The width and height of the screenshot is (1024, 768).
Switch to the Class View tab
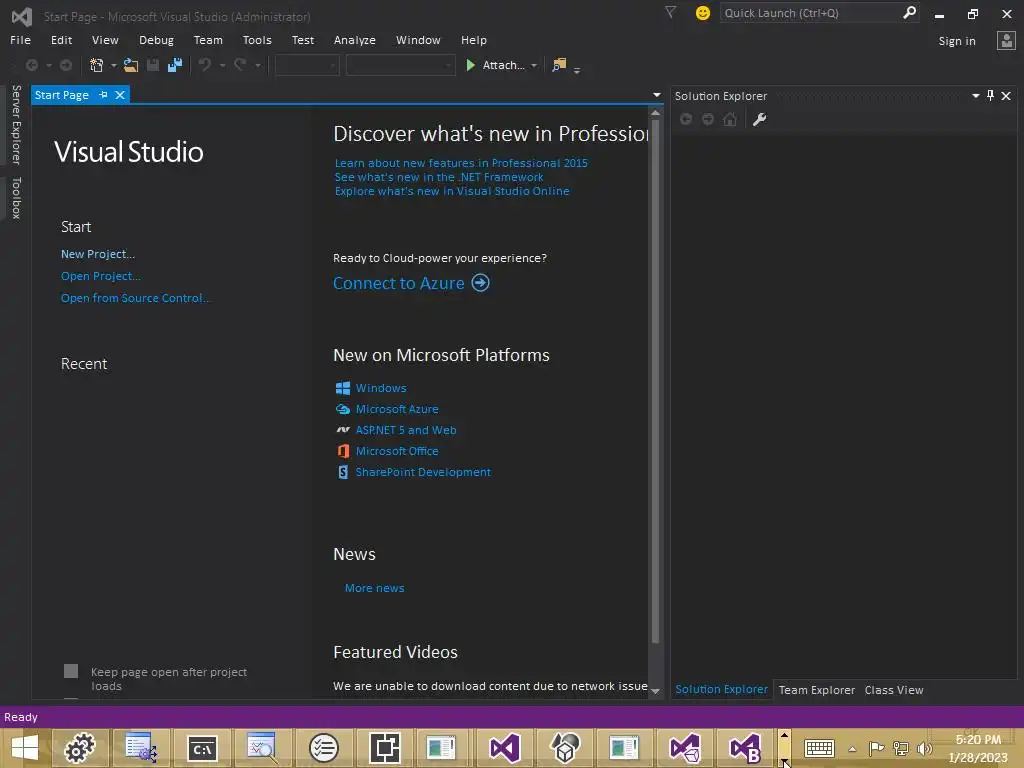(x=893, y=690)
